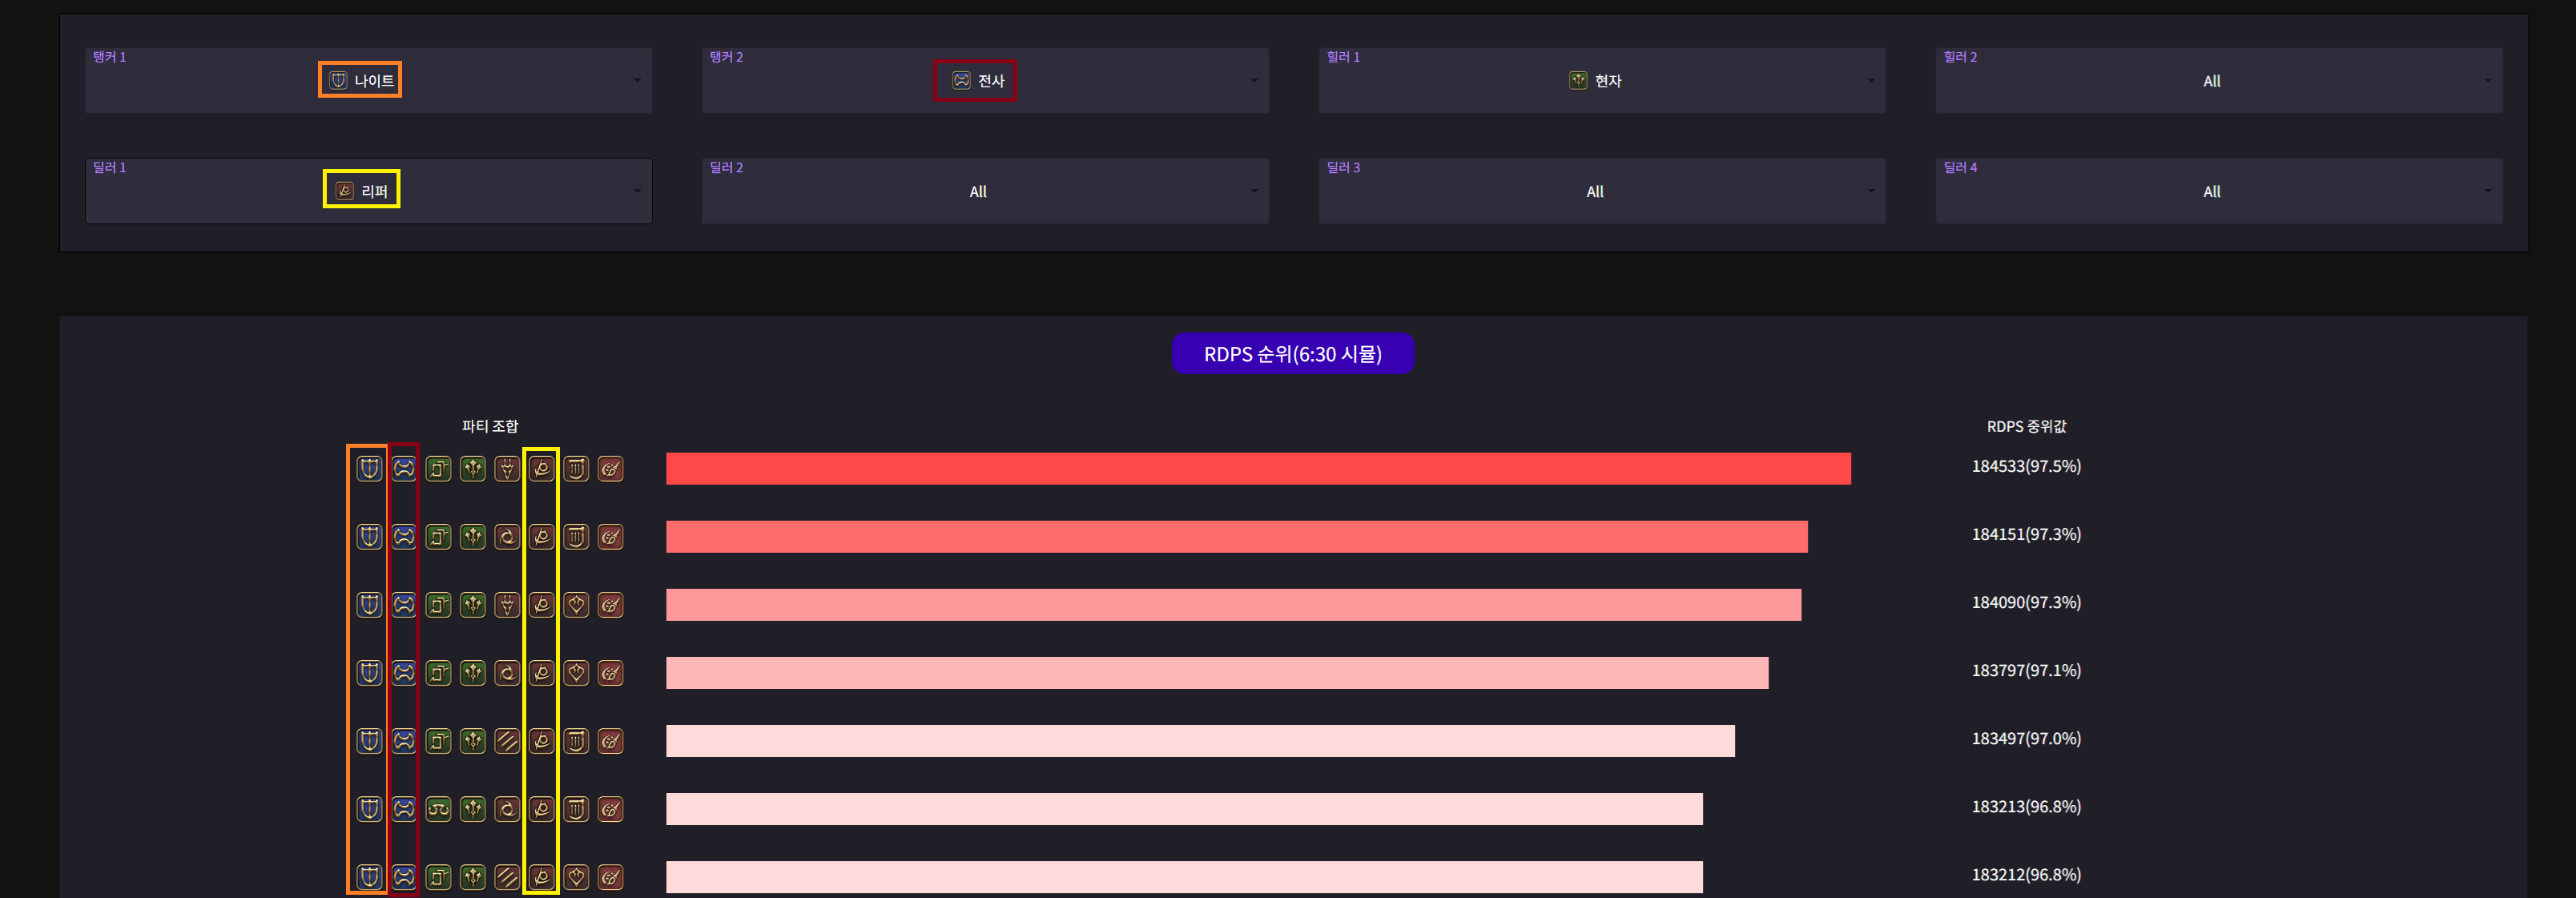This screenshot has height=898, width=2576.
Task: Click Paladin icon in the 183497 row
Action: 369,740
